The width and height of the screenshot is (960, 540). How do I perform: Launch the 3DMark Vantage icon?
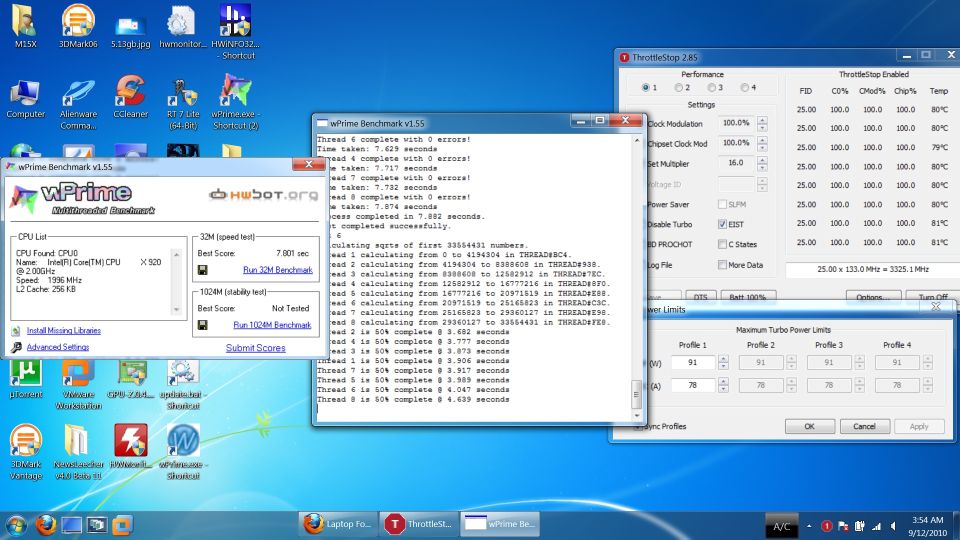[25, 452]
